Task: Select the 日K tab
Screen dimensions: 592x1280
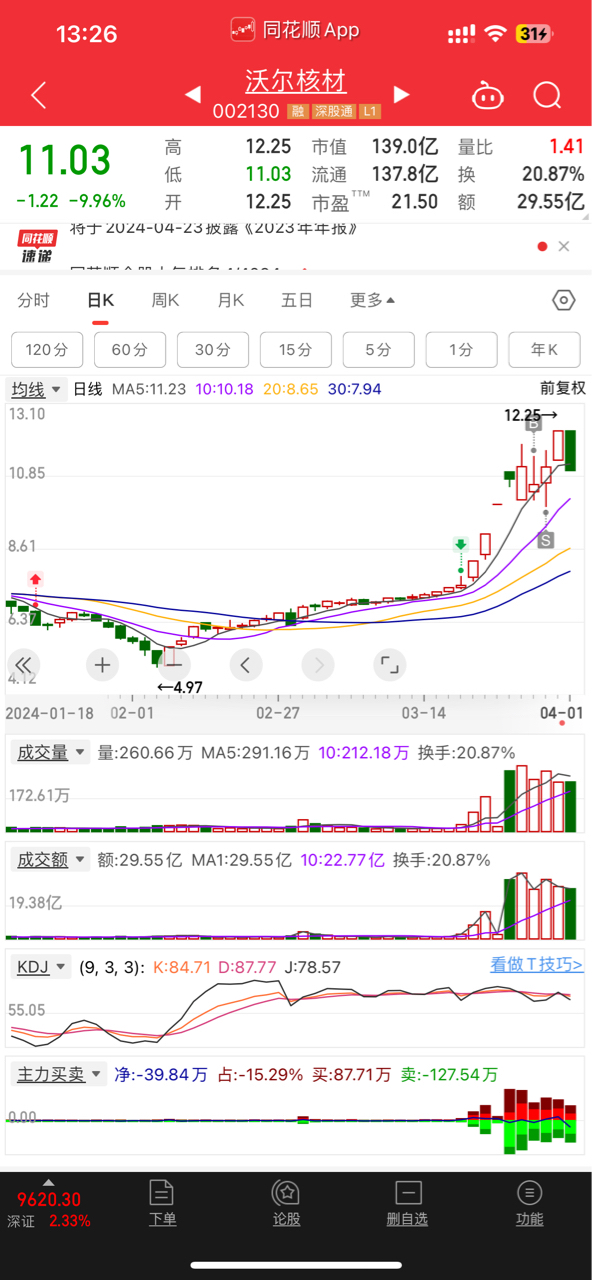Action: coord(100,300)
